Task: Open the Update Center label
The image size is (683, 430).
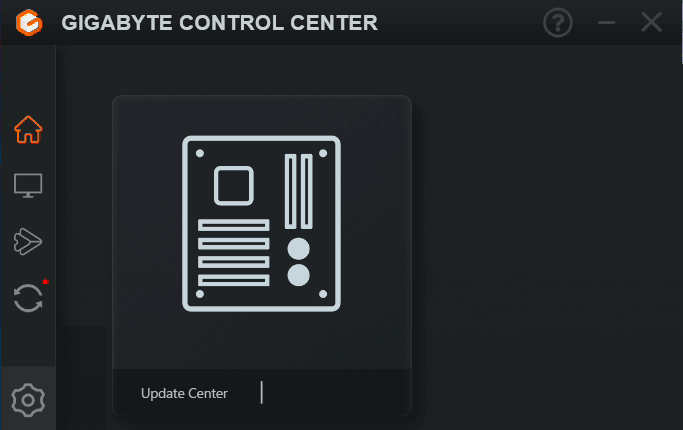Action: click(x=184, y=393)
